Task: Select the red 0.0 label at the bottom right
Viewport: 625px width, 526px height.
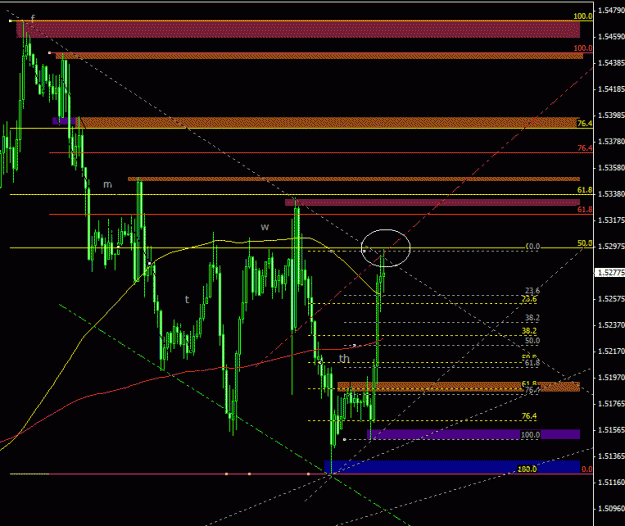Action: point(587,469)
